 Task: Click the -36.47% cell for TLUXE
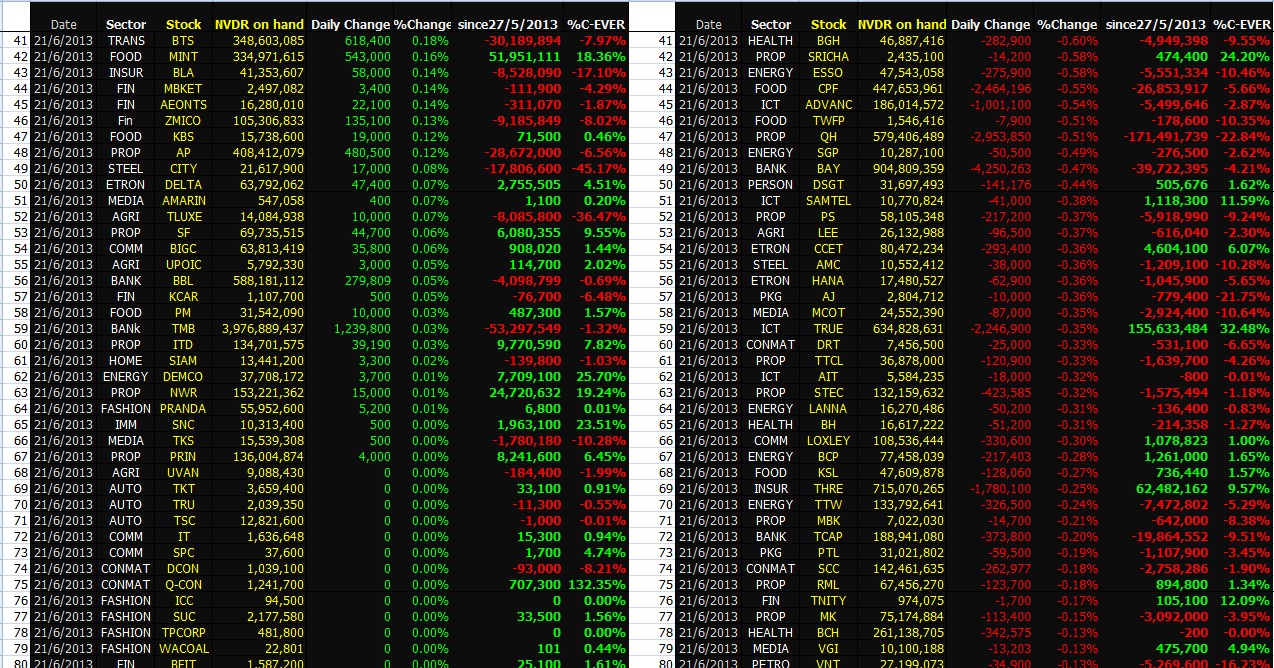pyautogui.click(x=598, y=217)
